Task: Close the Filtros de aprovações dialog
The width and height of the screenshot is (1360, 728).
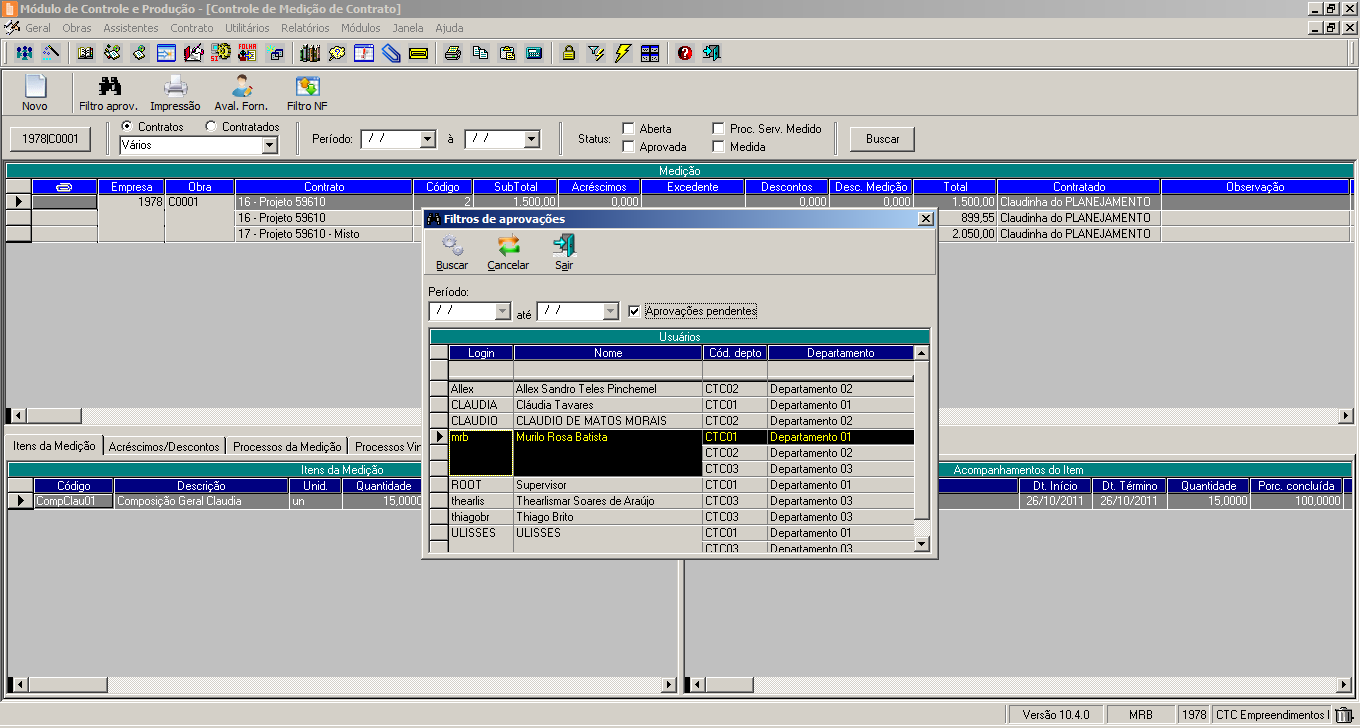Action: pyautogui.click(x=926, y=219)
